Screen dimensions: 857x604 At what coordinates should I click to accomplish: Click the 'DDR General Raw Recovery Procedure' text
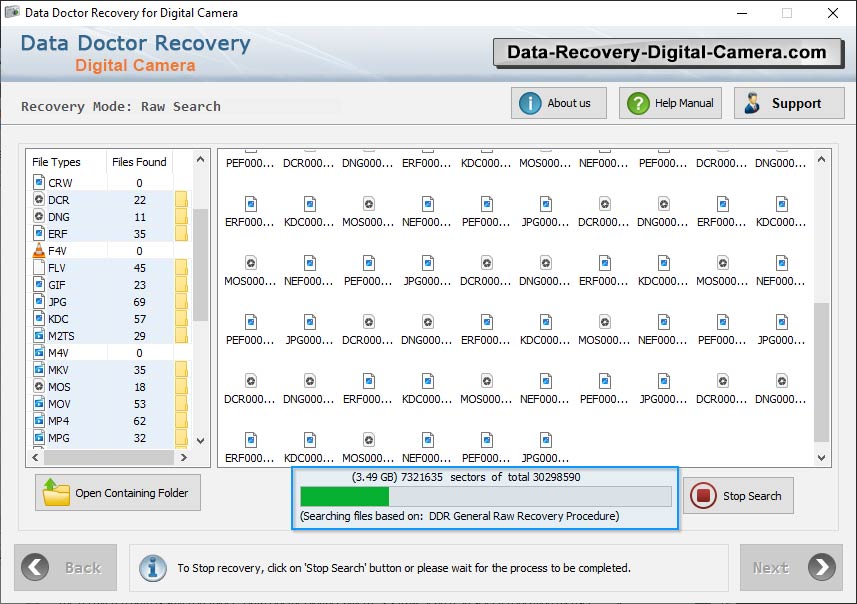[524, 516]
